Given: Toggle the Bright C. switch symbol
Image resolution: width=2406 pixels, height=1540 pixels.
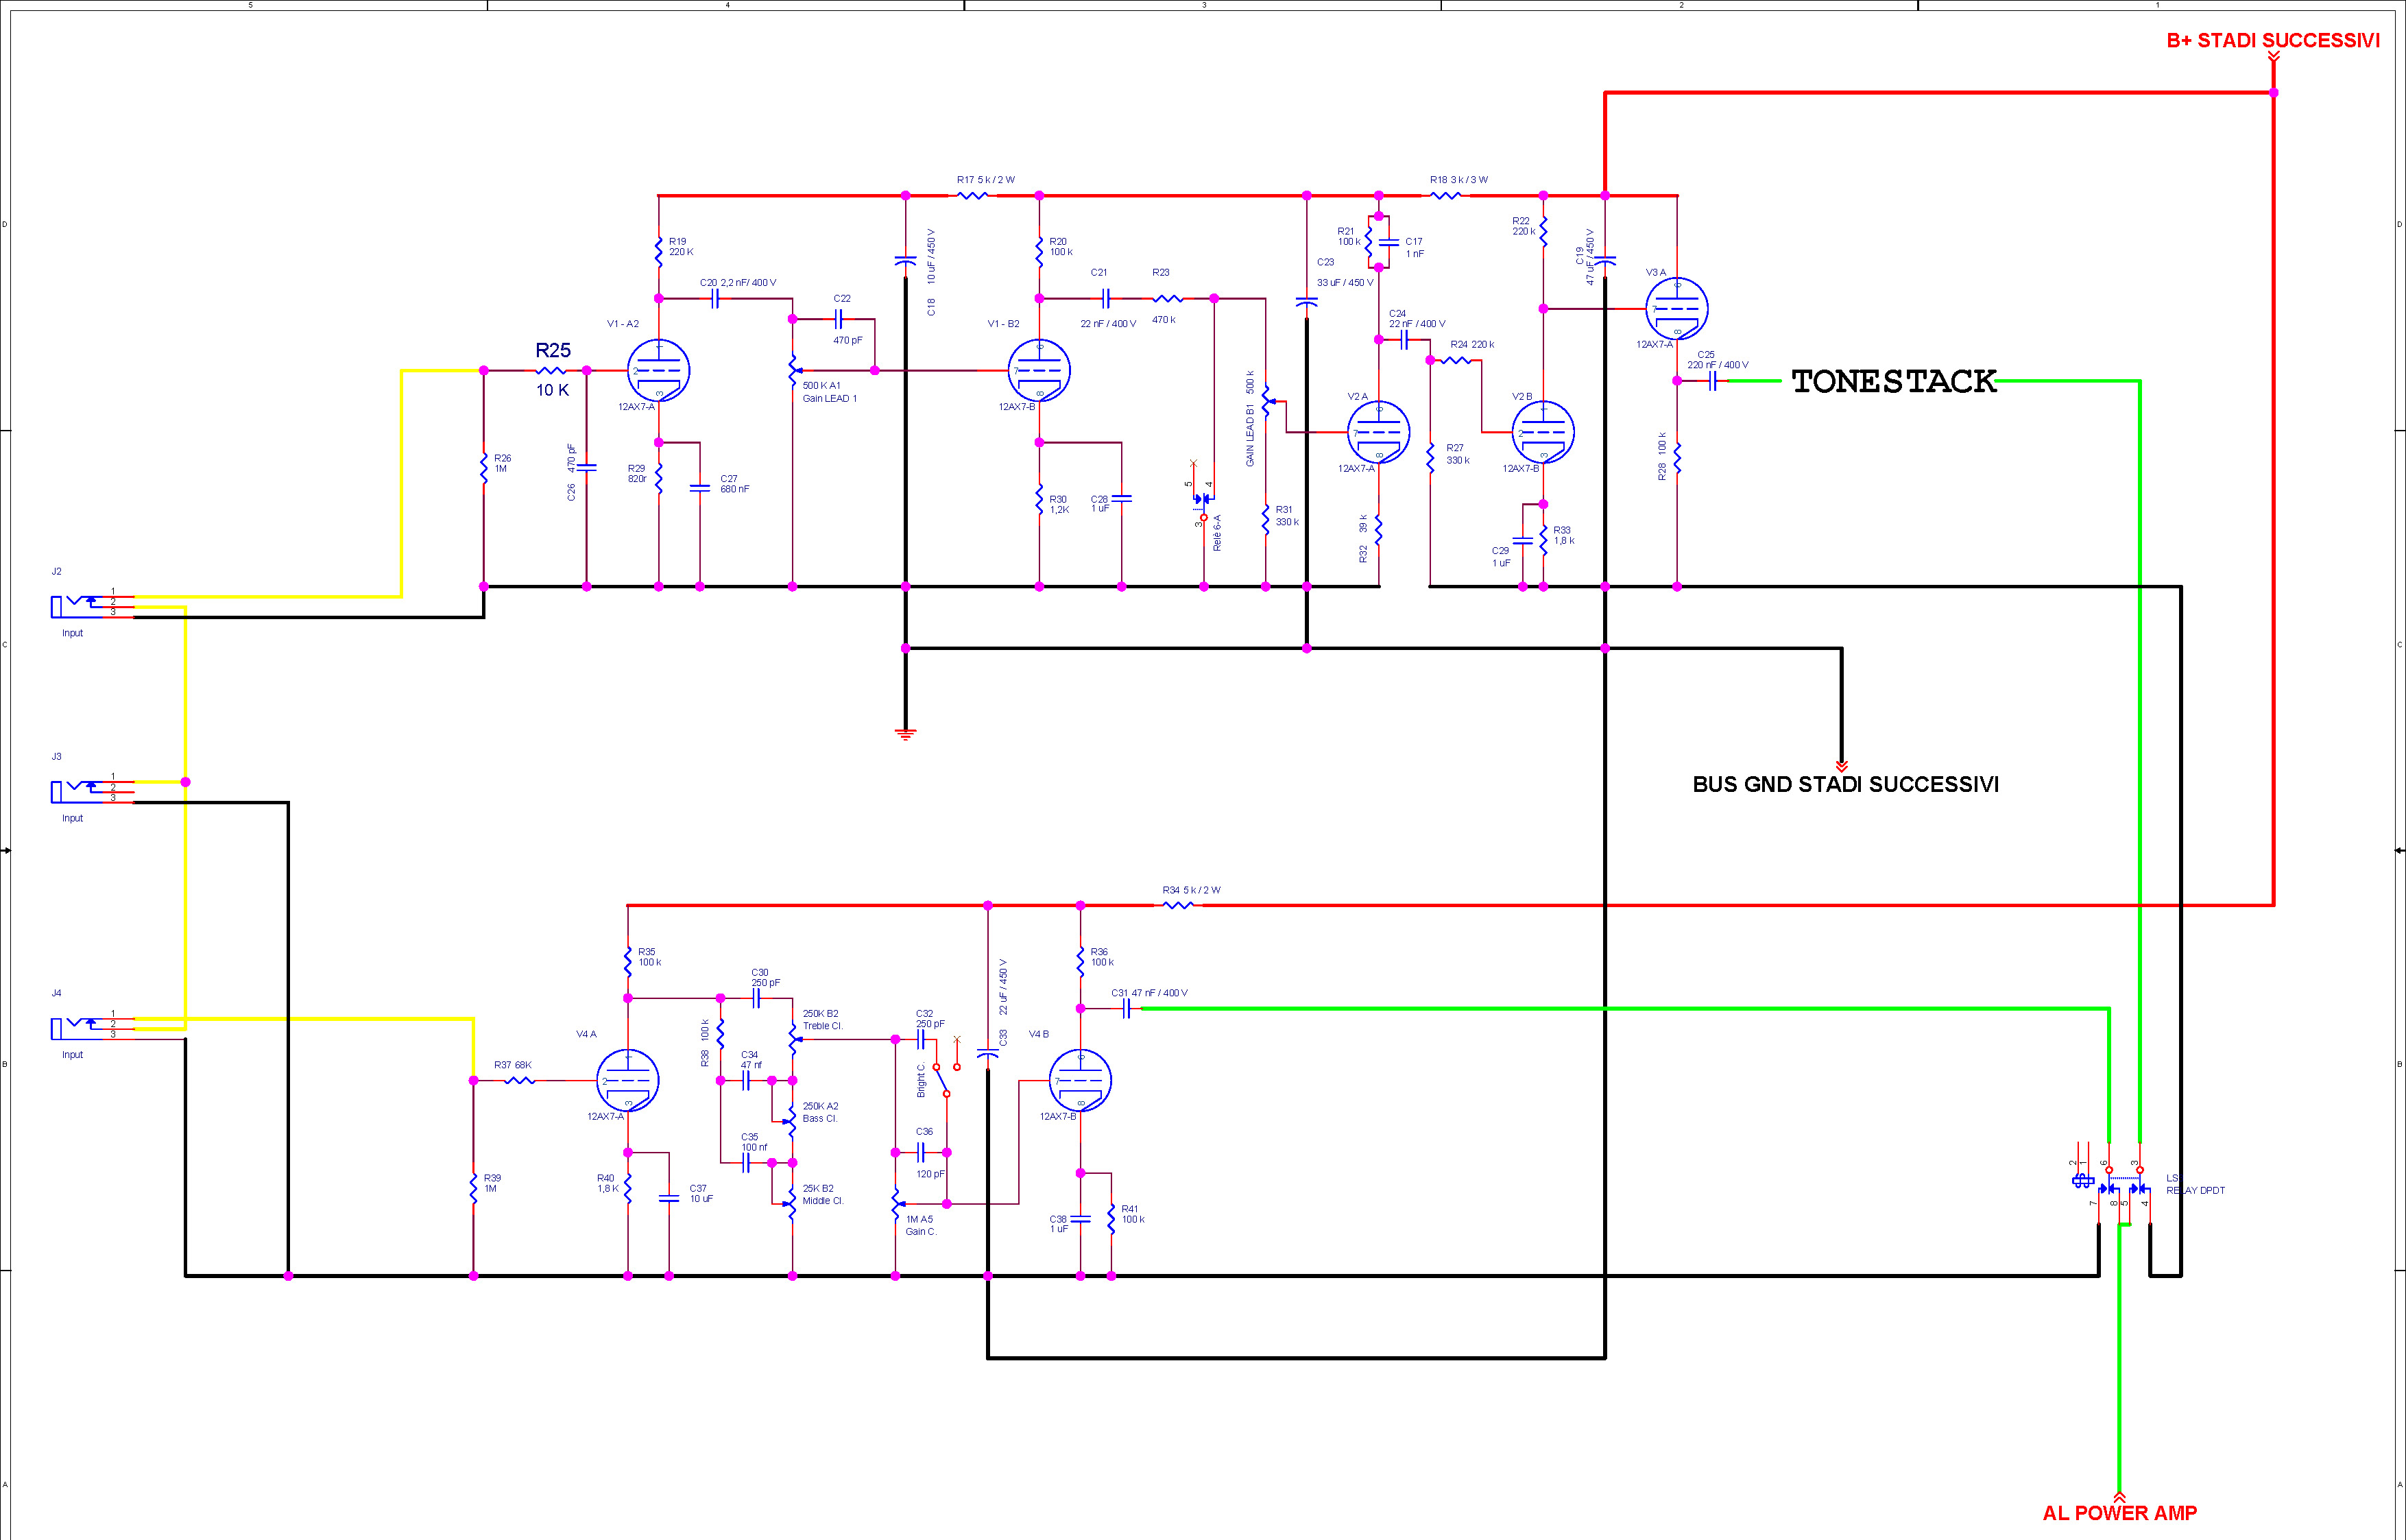Looking at the screenshot, I should [x=942, y=1080].
